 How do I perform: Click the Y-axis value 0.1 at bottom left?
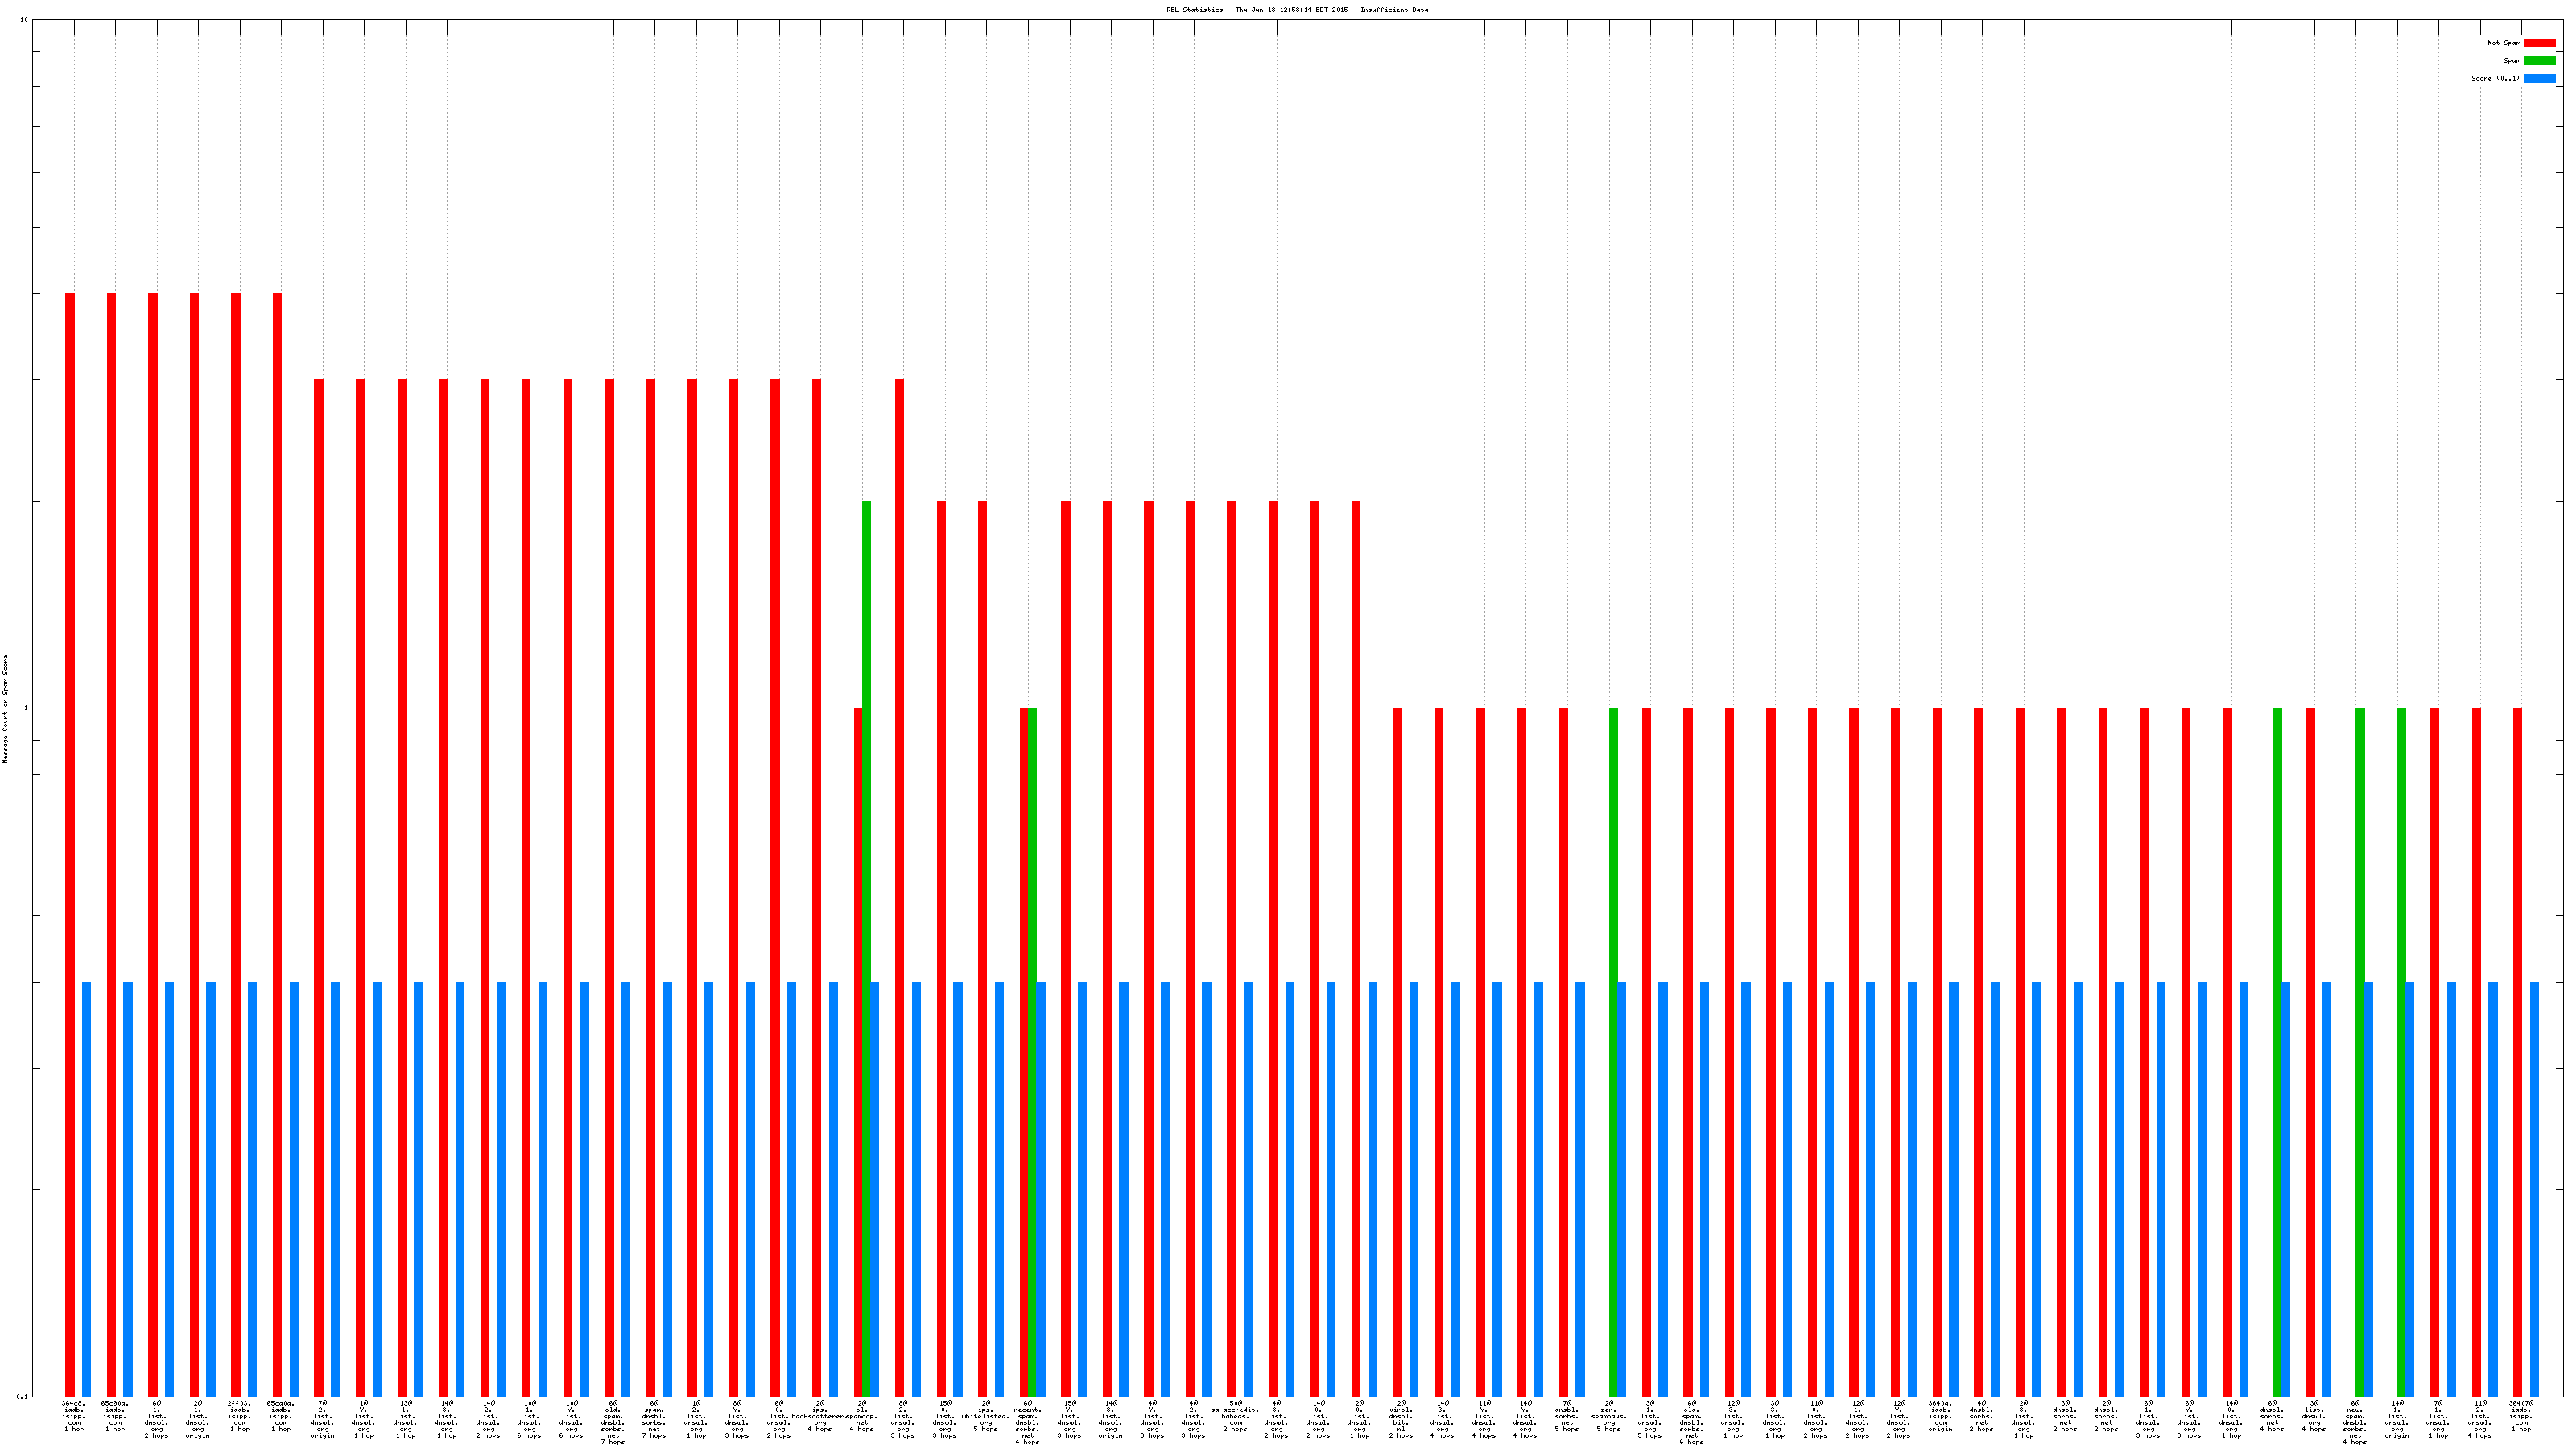22,1396
